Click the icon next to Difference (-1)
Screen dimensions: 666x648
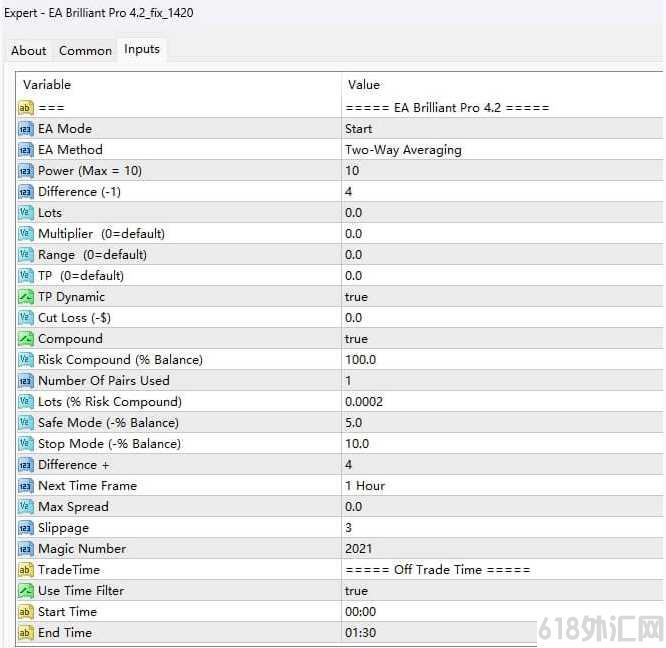point(25,192)
